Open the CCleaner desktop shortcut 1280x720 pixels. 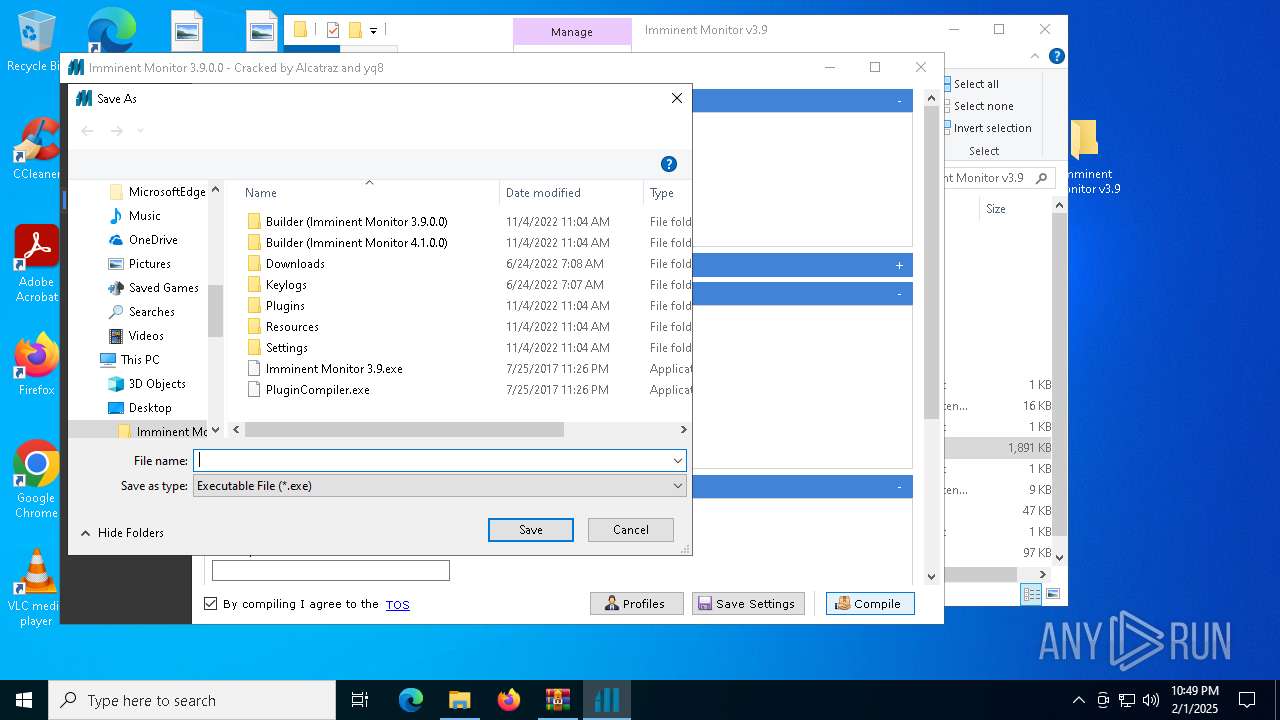click(x=36, y=150)
